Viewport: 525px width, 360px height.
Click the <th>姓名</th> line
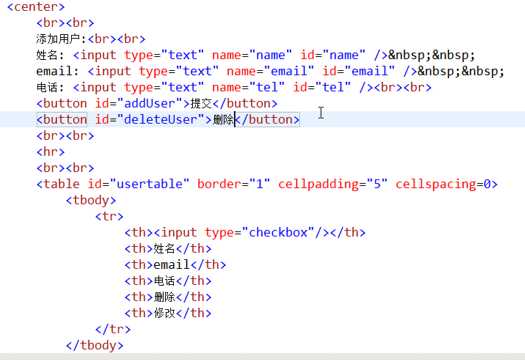point(168,248)
